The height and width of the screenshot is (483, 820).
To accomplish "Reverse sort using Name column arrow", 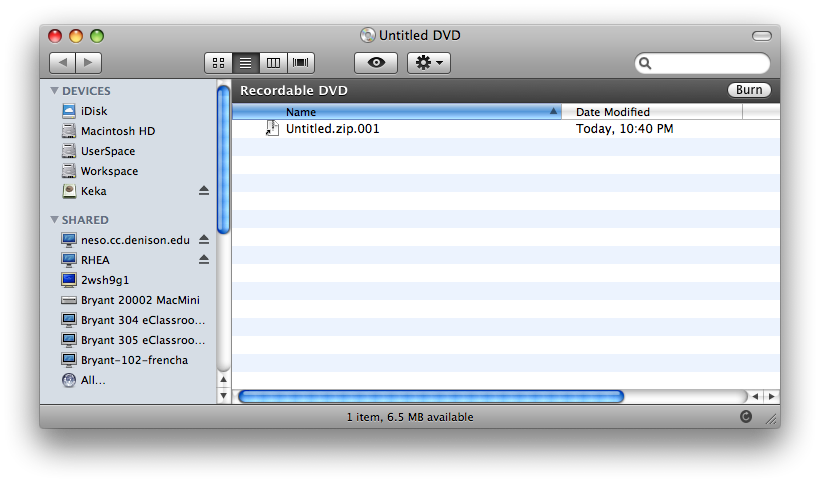I will point(553,111).
